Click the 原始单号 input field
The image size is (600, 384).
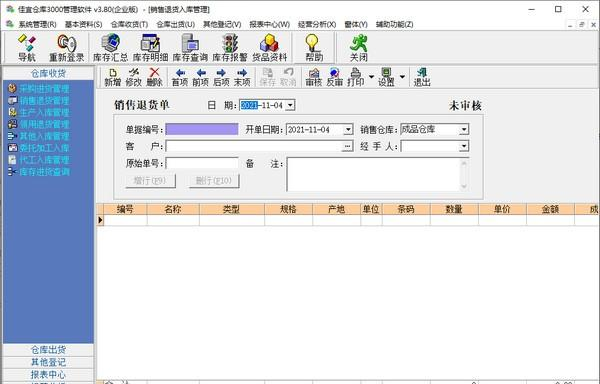tap(202, 163)
